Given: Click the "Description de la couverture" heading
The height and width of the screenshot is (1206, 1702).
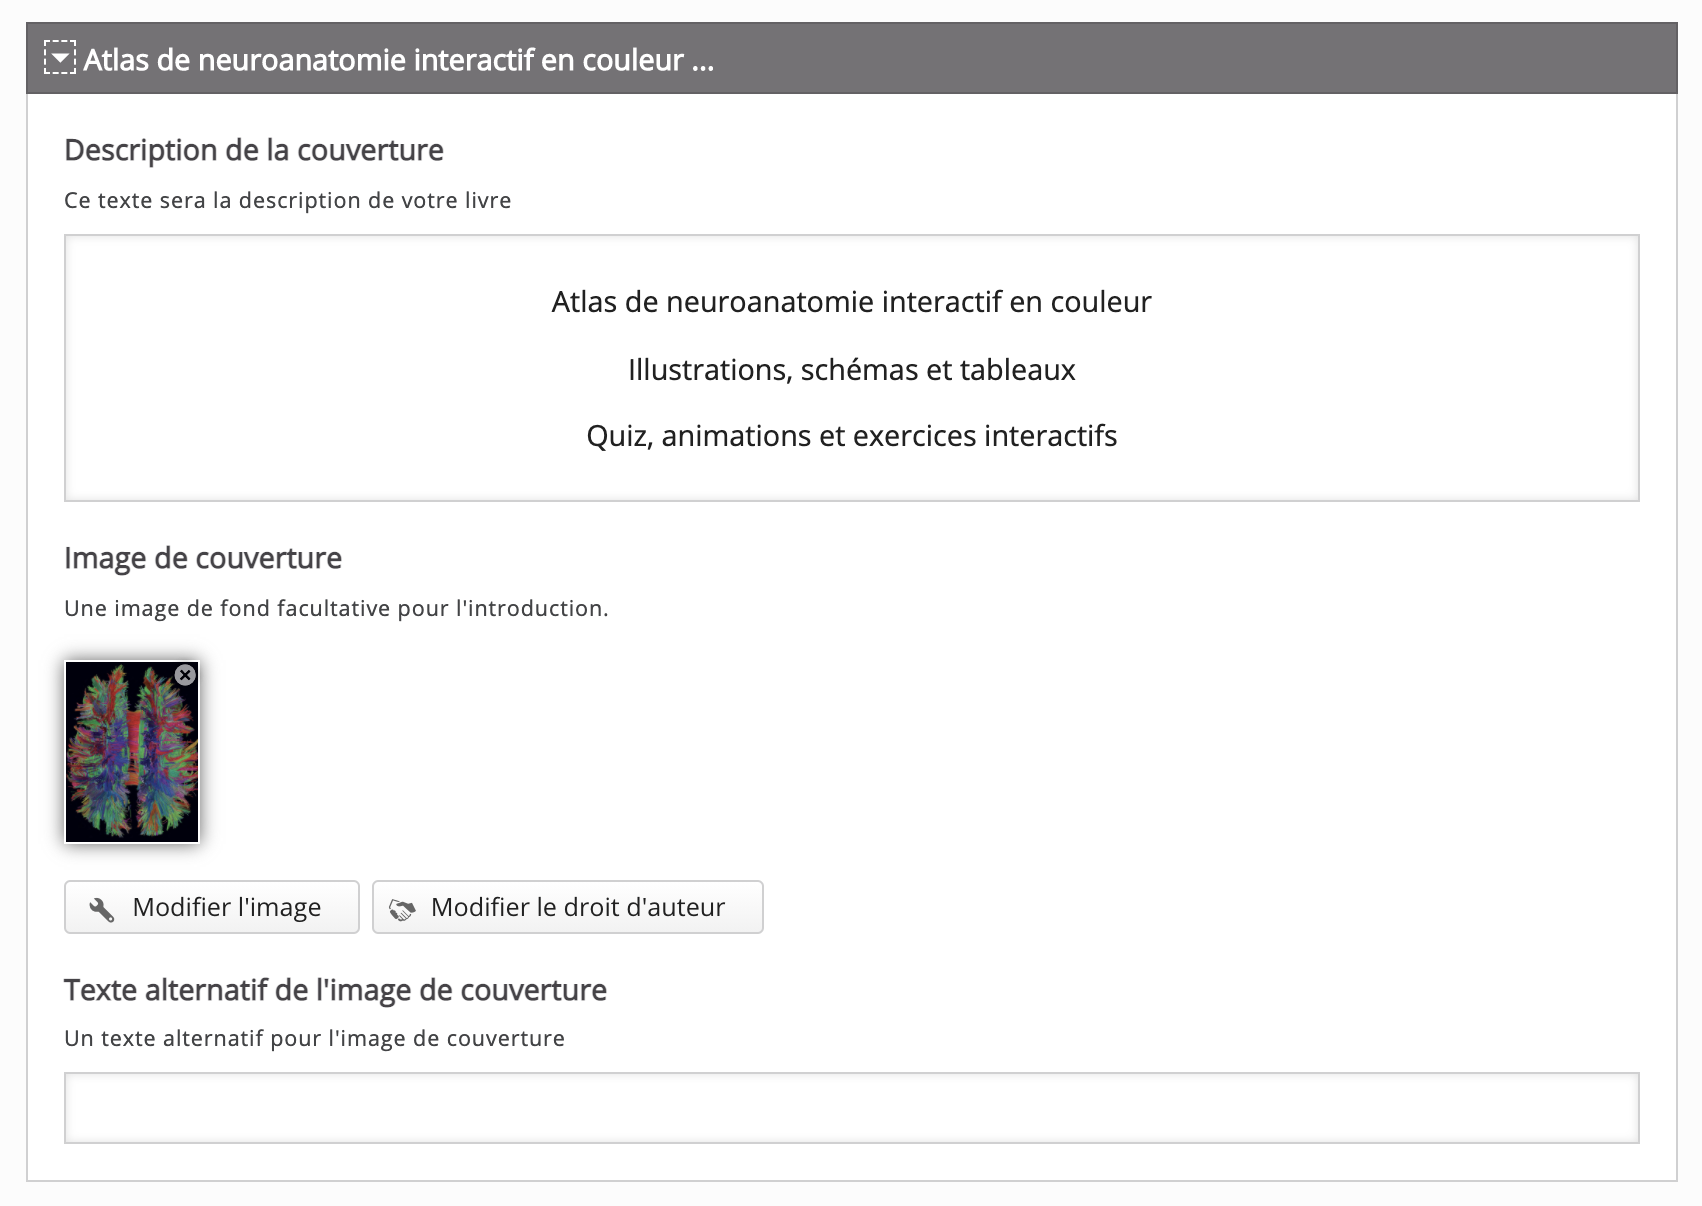Looking at the screenshot, I should tap(254, 150).
